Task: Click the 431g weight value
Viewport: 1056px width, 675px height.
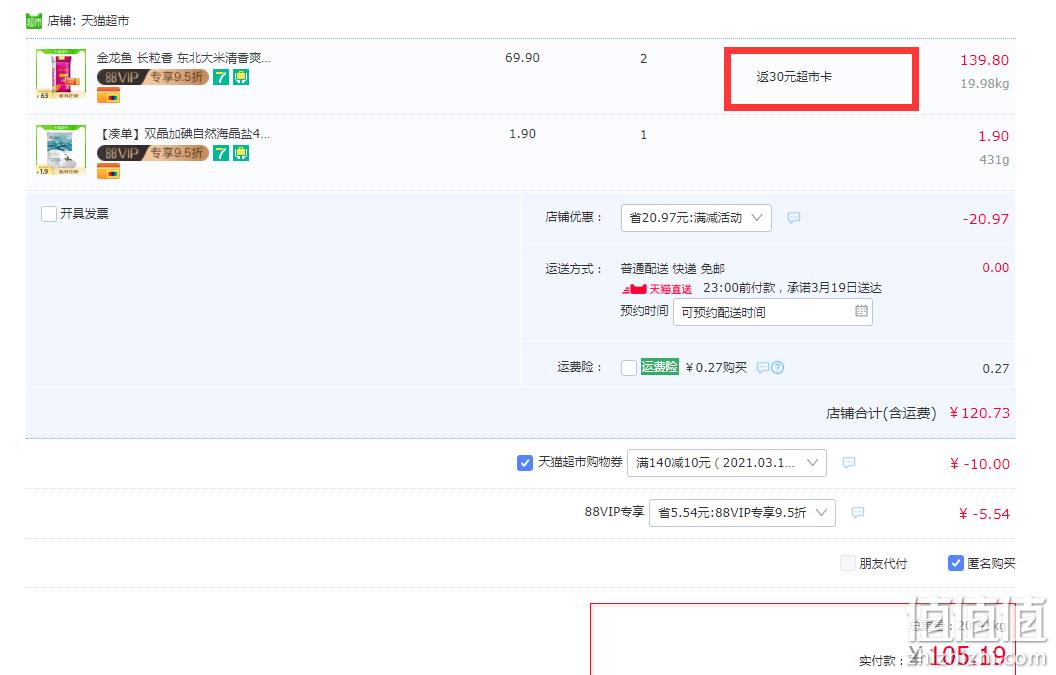Action: [994, 160]
